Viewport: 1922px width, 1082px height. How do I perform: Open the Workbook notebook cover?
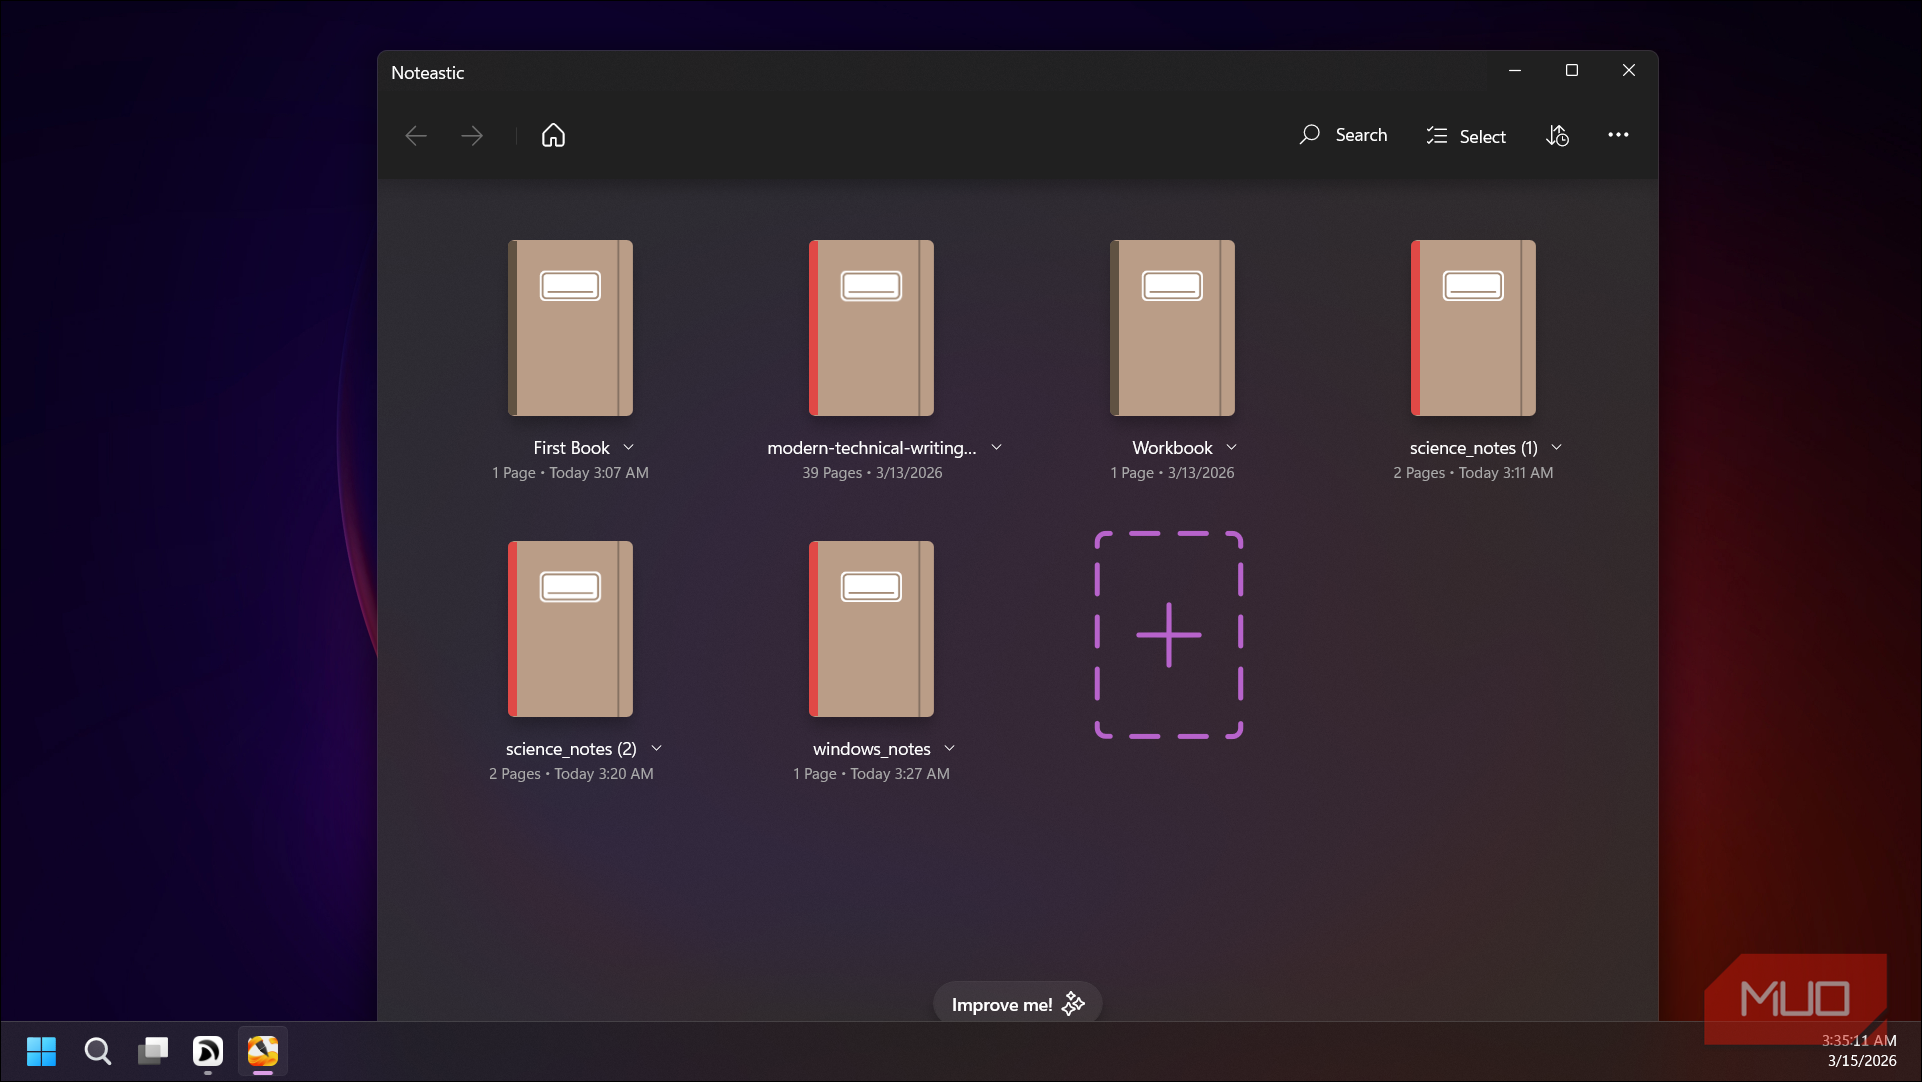[x=1172, y=328]
